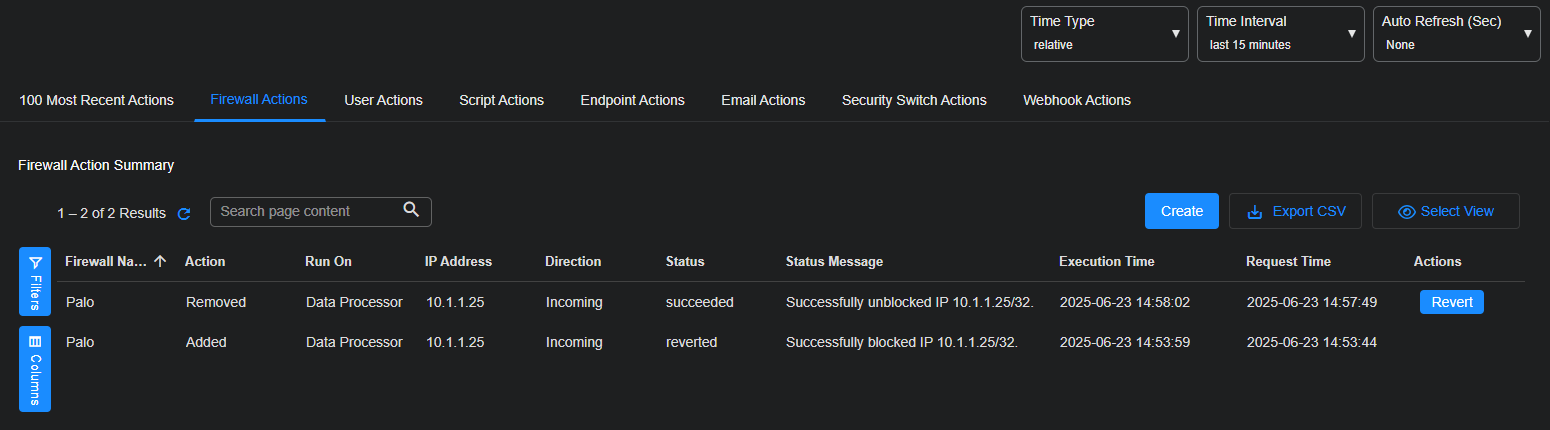Image resolution: width=1550 pixels, height=430 pixels.
Task: Go to Endpoint Actions tab
Action: click(x=632, y=100)
